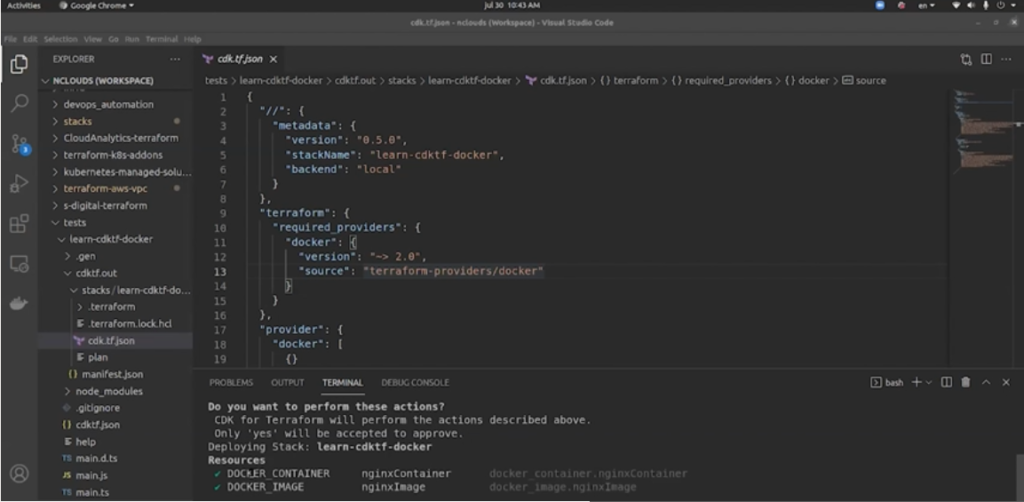Open the Search view in activity bar
The height and width of the screenshot is (502, 1024).
(x=20, y=103)
